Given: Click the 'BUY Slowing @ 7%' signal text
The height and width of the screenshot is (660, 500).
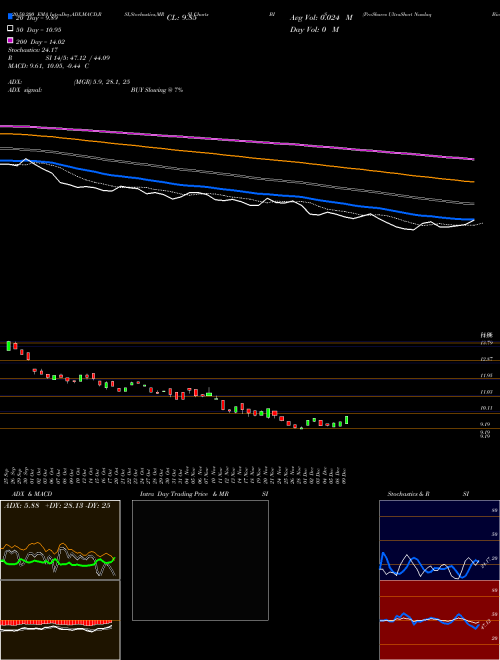Looking at the screenshot, I should click(157, 90).
